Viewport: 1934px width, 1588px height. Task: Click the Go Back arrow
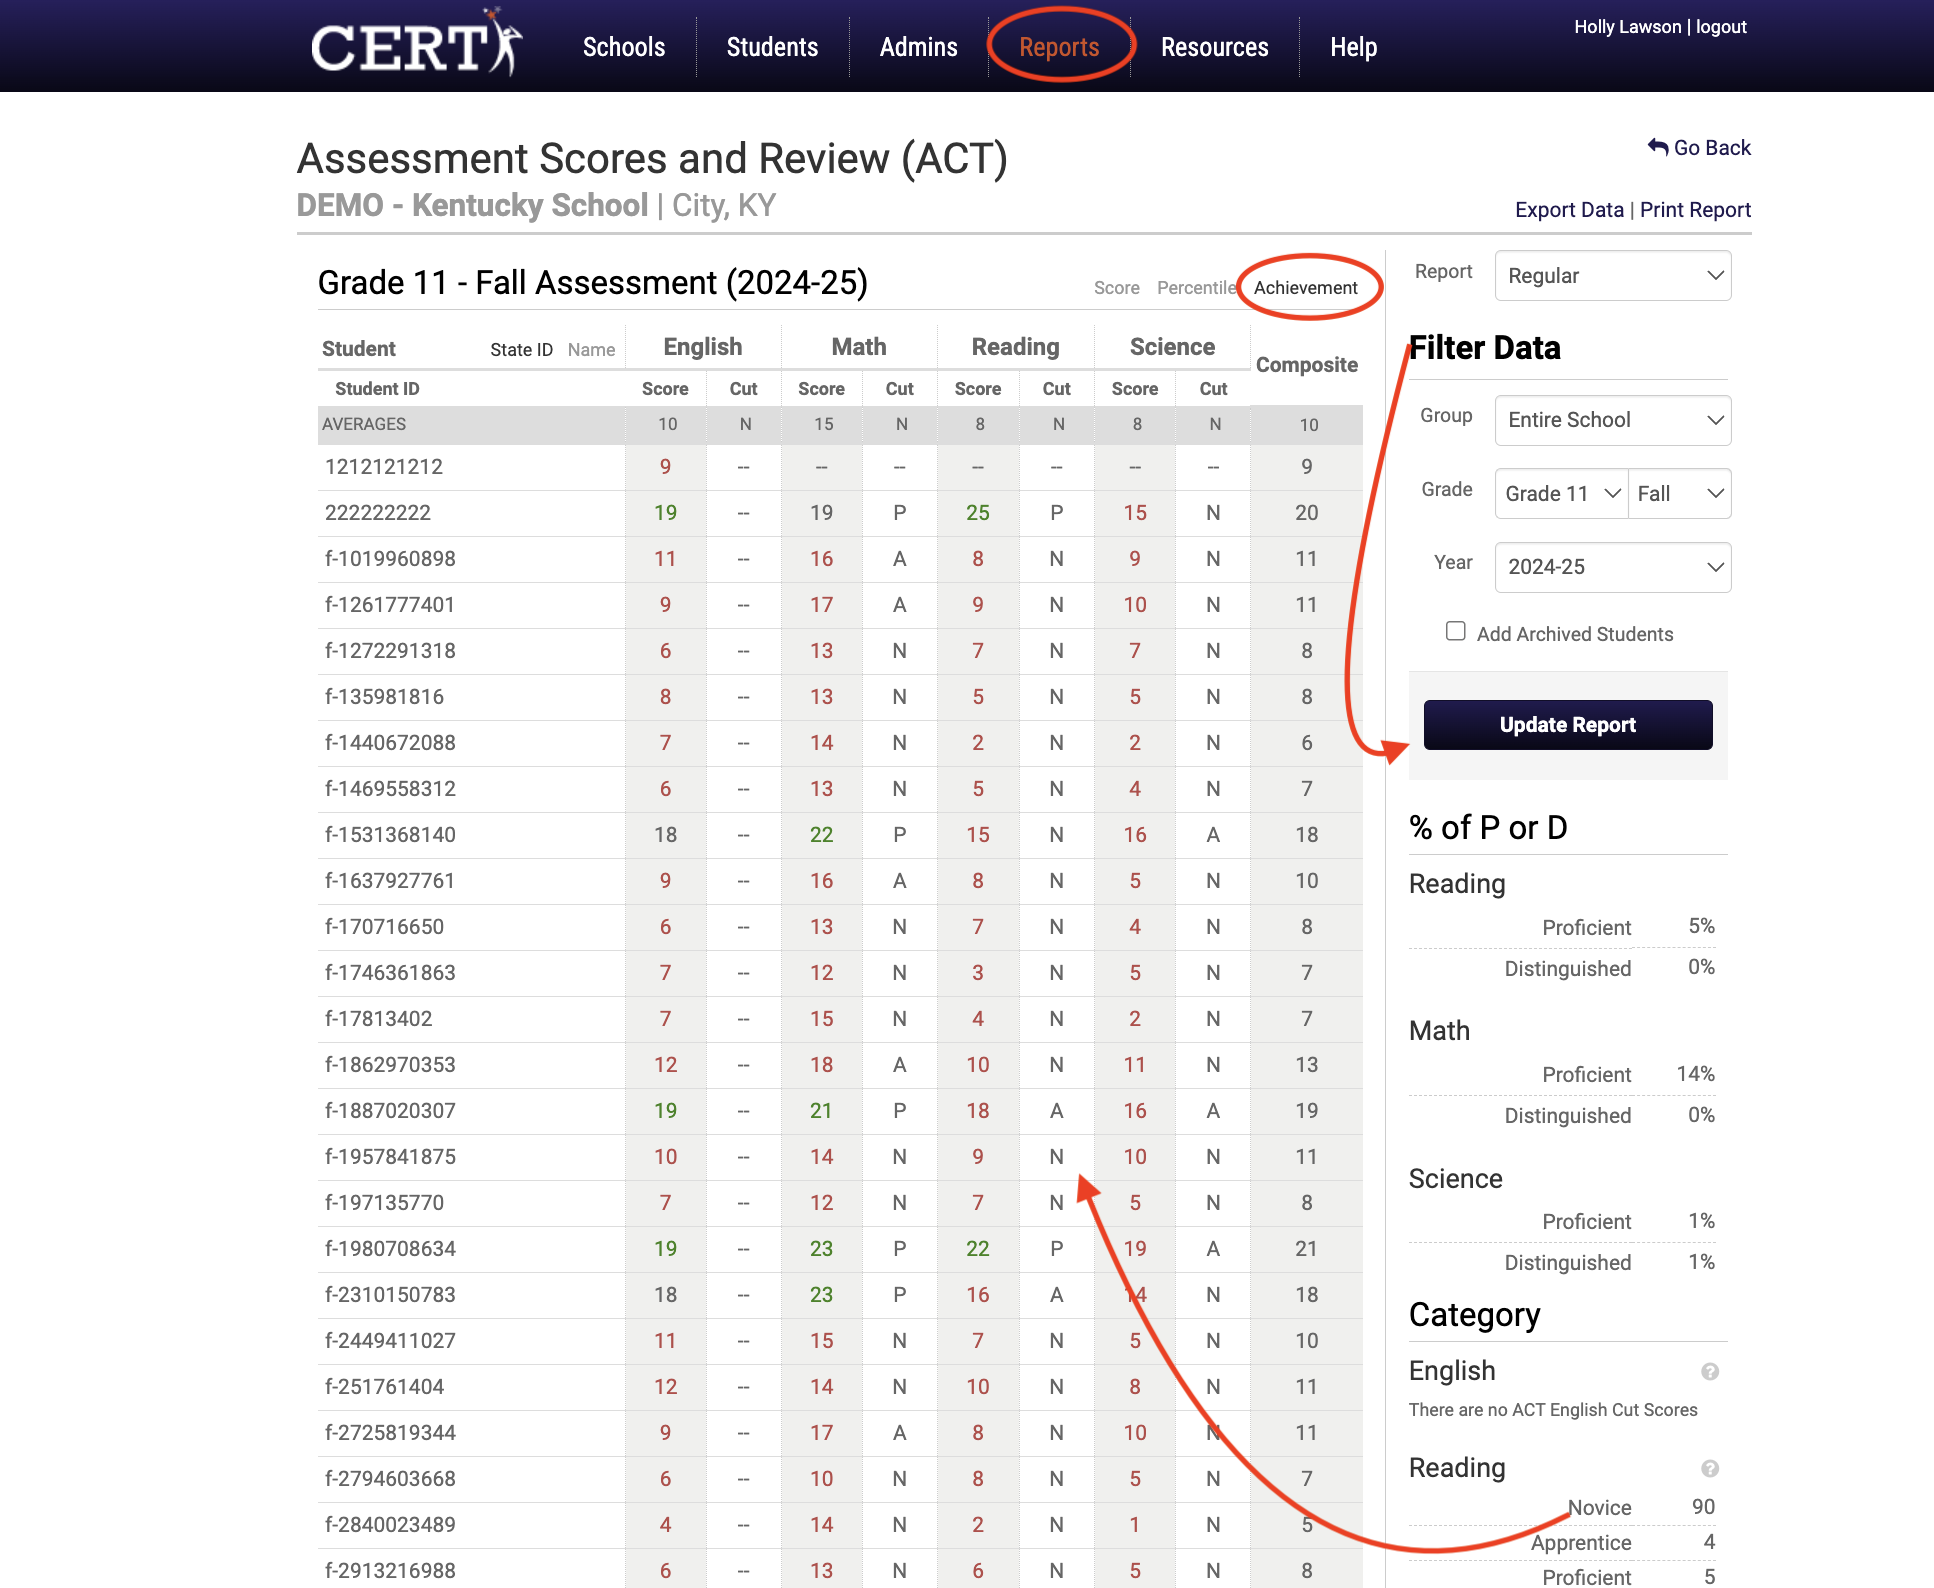click(1698, 147)
